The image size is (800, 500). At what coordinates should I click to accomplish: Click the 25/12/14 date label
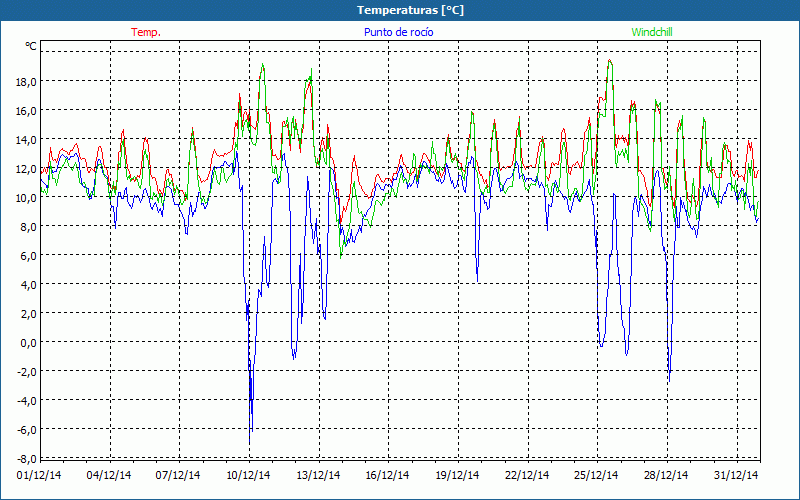pos(596,475)
